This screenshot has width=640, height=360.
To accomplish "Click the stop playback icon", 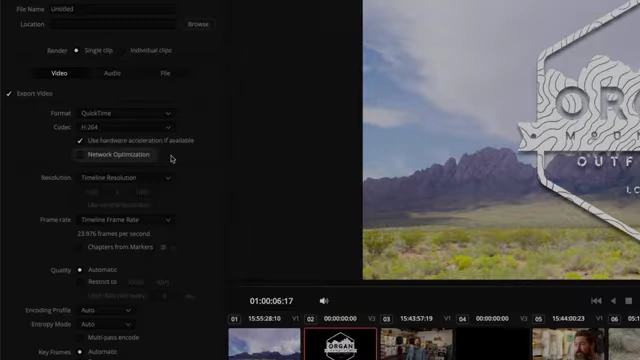I will click(629, 301).
